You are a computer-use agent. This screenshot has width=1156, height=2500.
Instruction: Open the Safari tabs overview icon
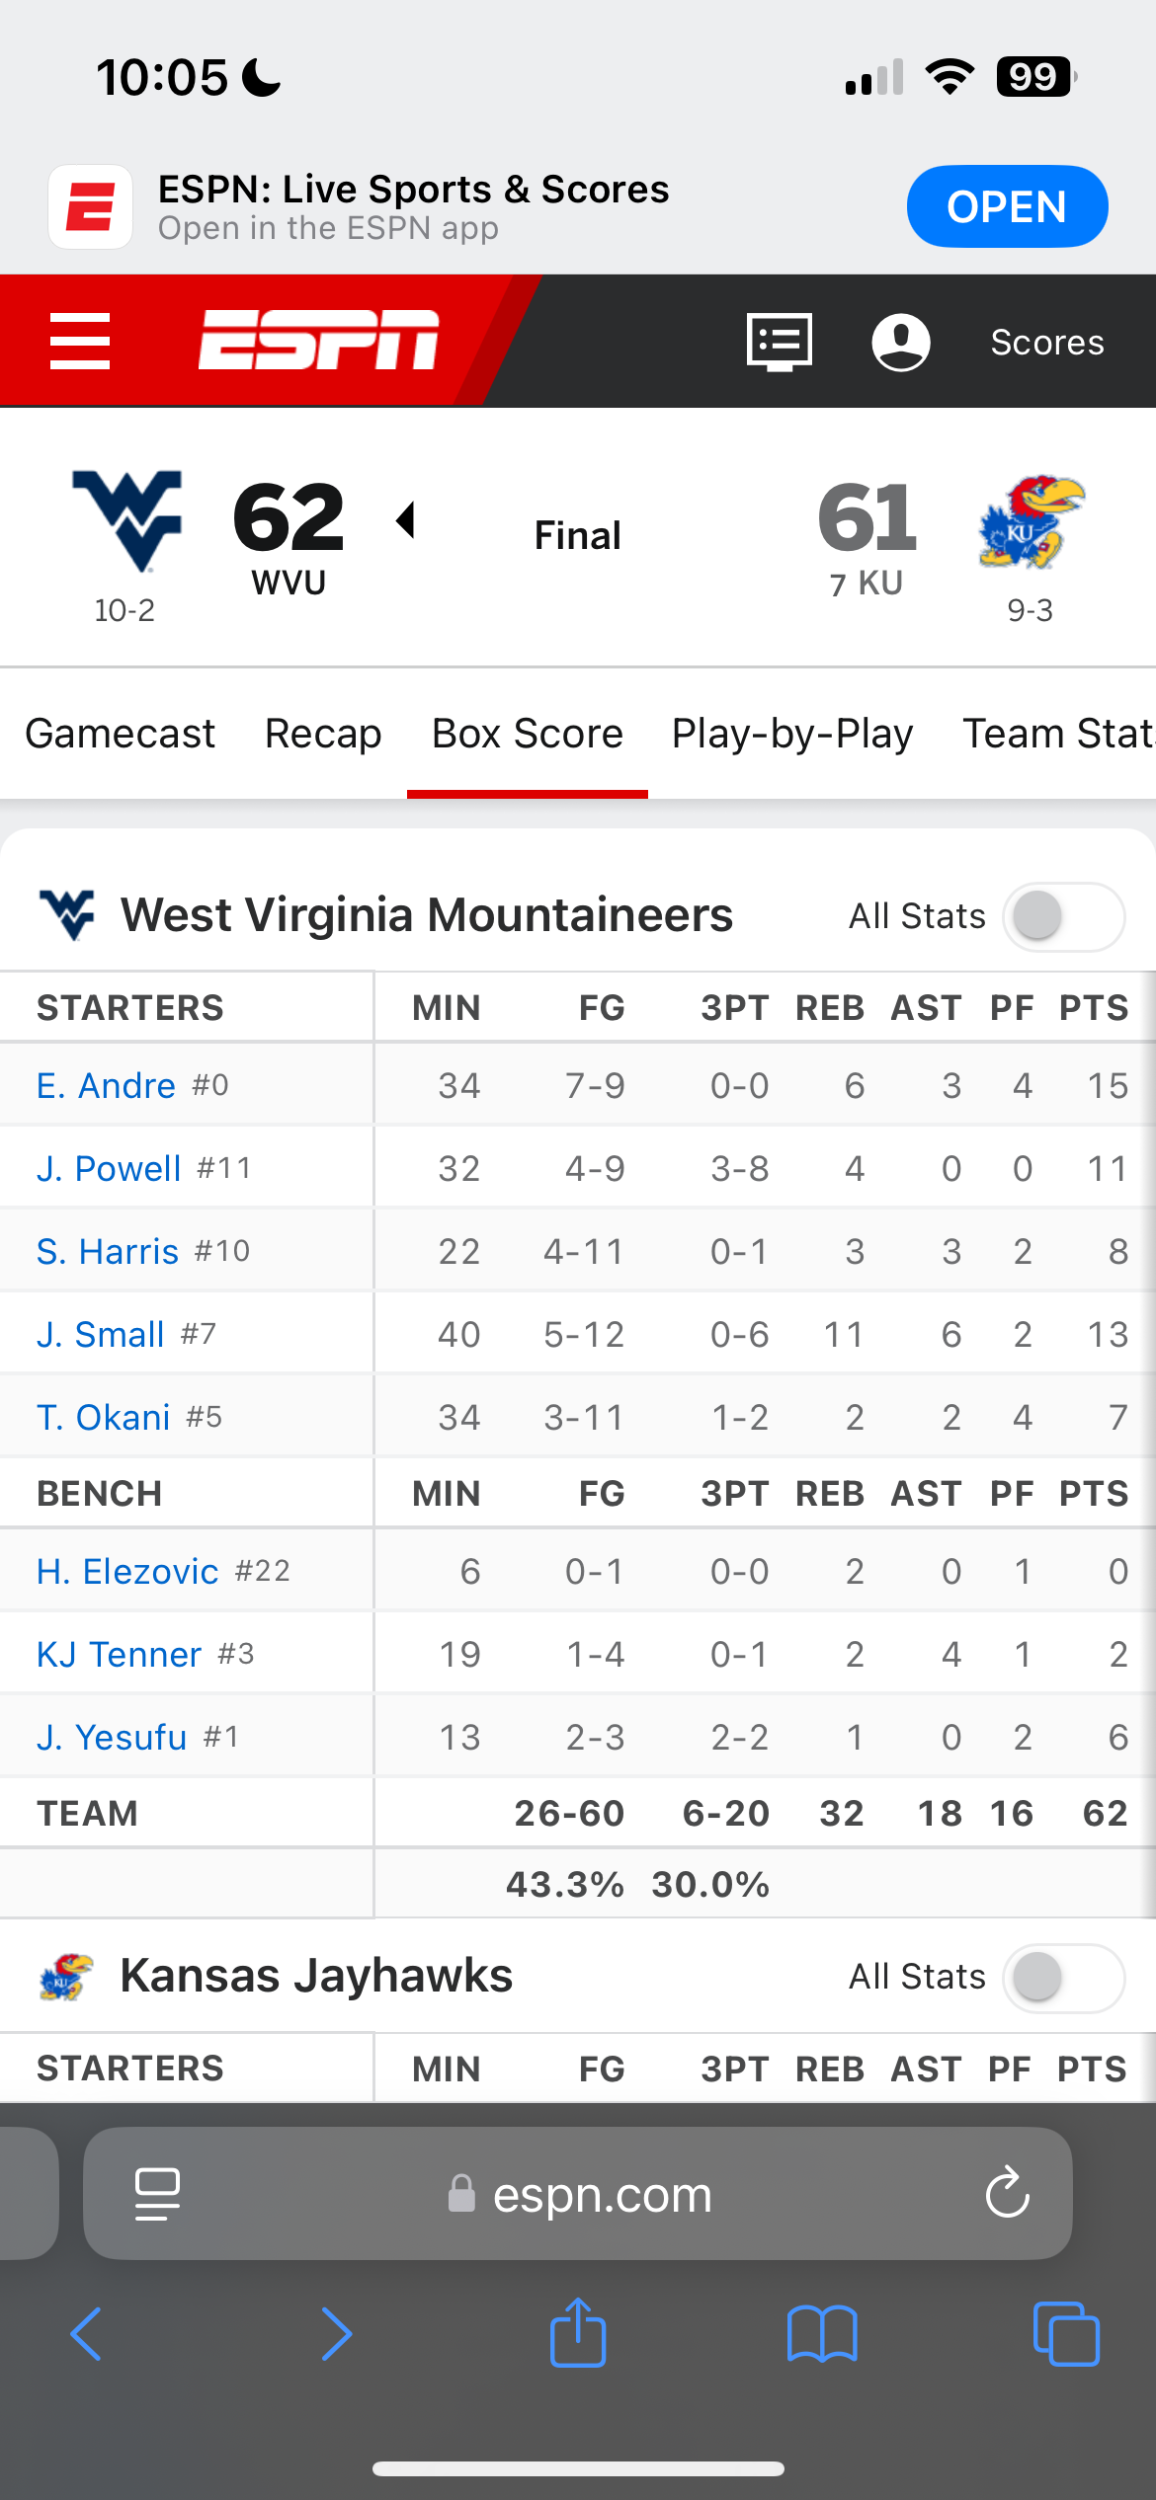coord(1066,2334)
